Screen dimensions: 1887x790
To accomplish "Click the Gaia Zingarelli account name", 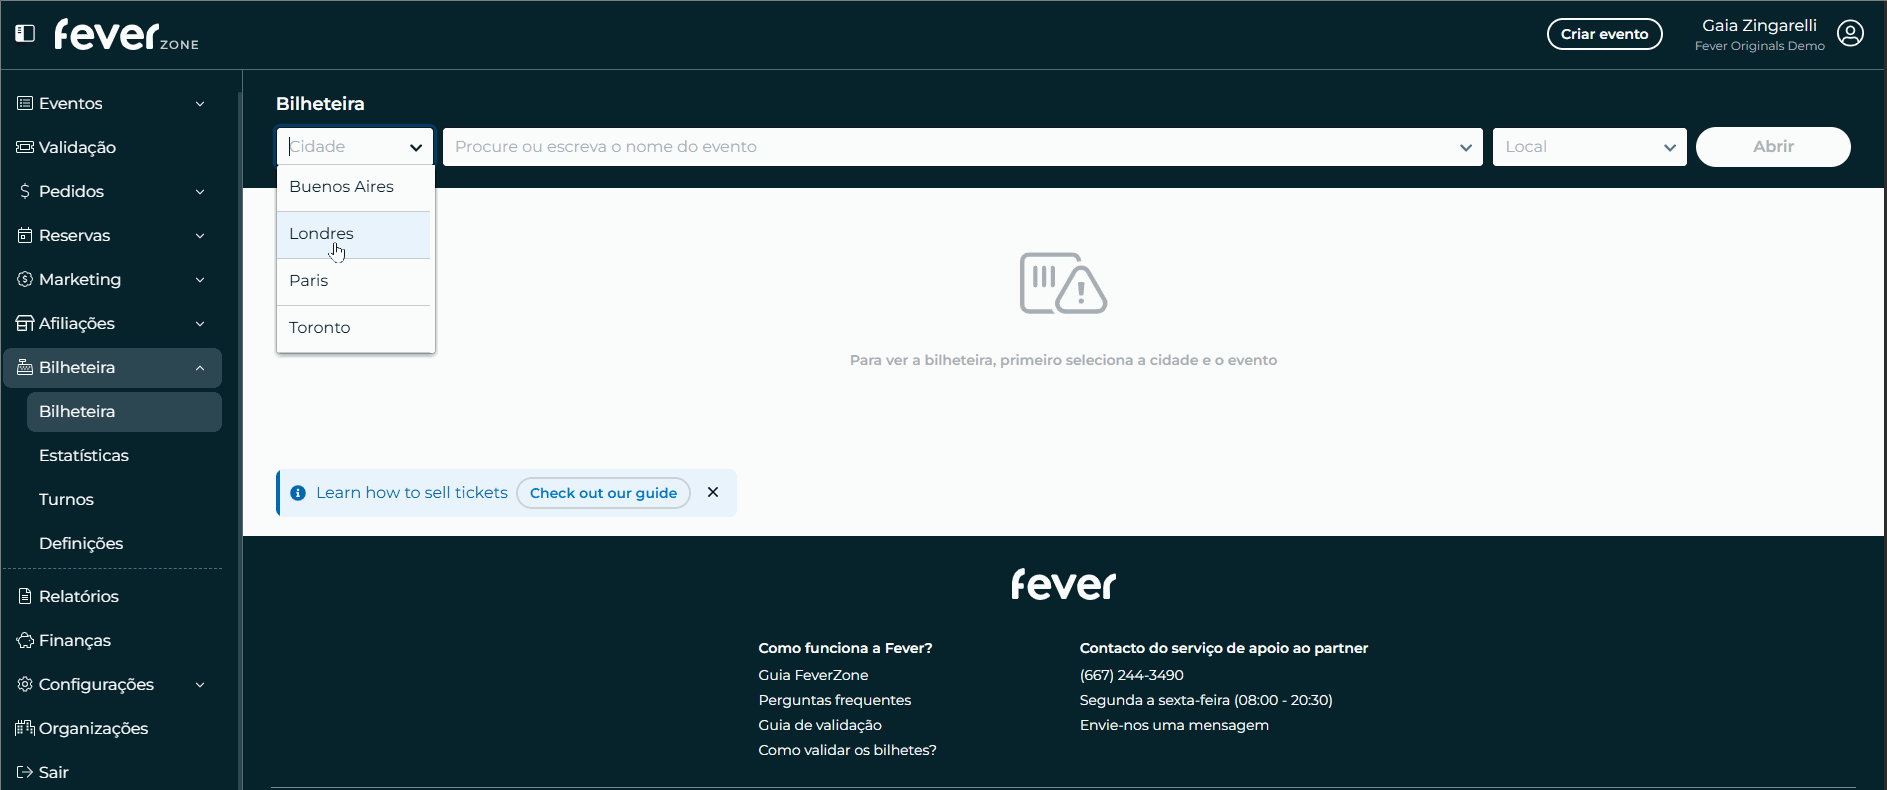I will (1759, 26).
